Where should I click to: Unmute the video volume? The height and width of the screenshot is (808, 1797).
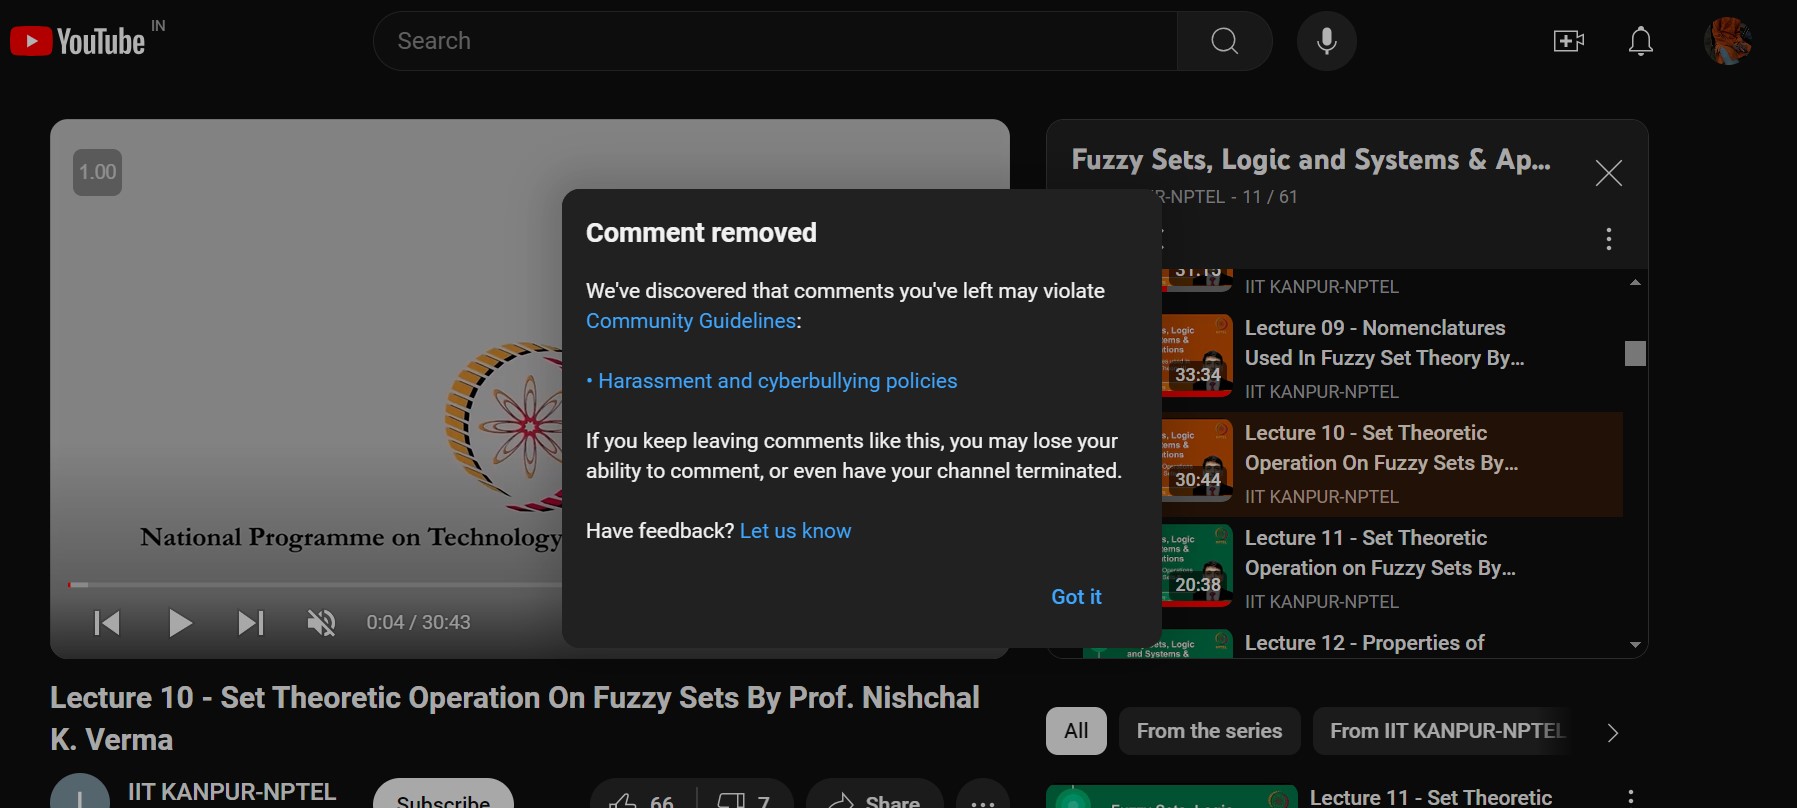[321, 623]
